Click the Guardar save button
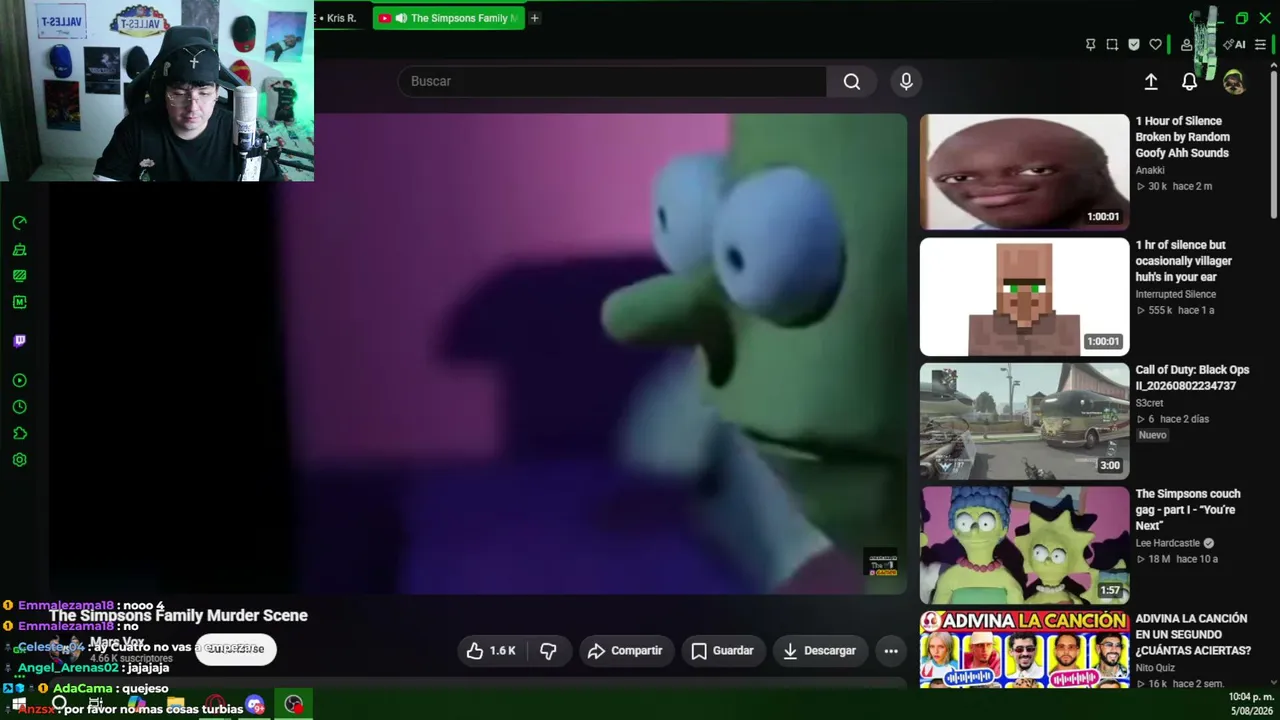1280x720 pixels. (x=722, y=651)
